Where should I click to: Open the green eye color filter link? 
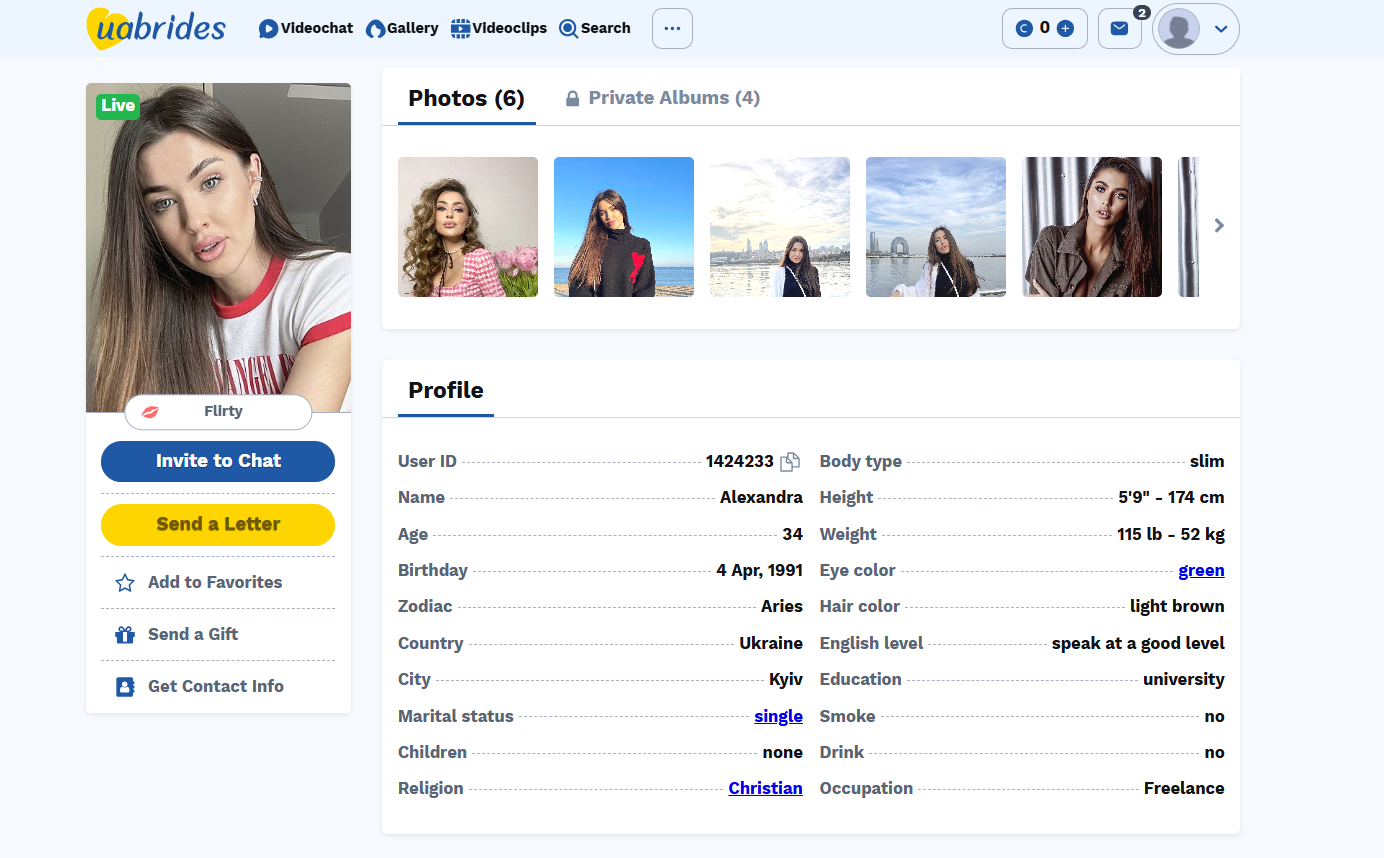click(1201, 570)
